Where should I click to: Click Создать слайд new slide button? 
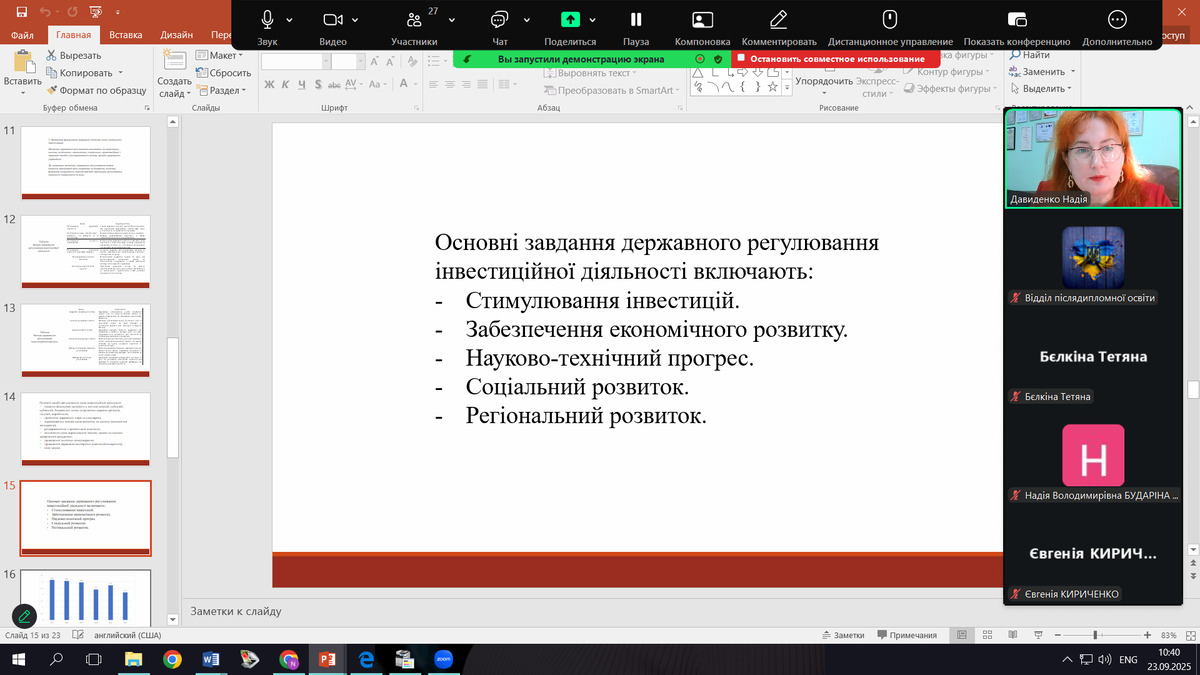[175, 74]
